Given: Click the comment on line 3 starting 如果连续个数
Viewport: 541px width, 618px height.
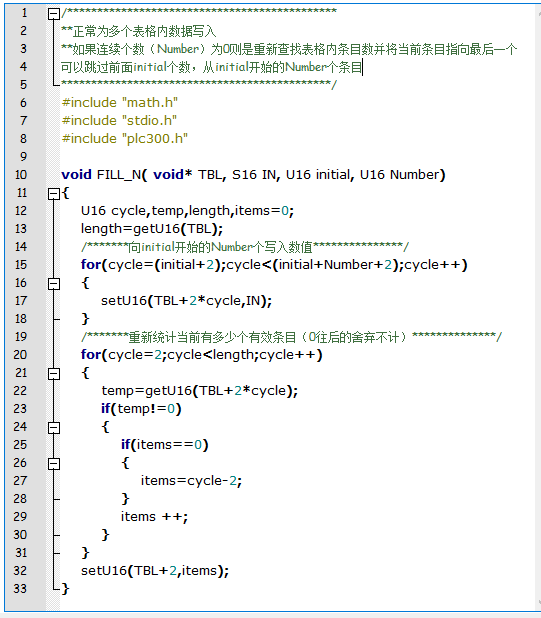Looking at the screenshot, I should click(289, 49).
